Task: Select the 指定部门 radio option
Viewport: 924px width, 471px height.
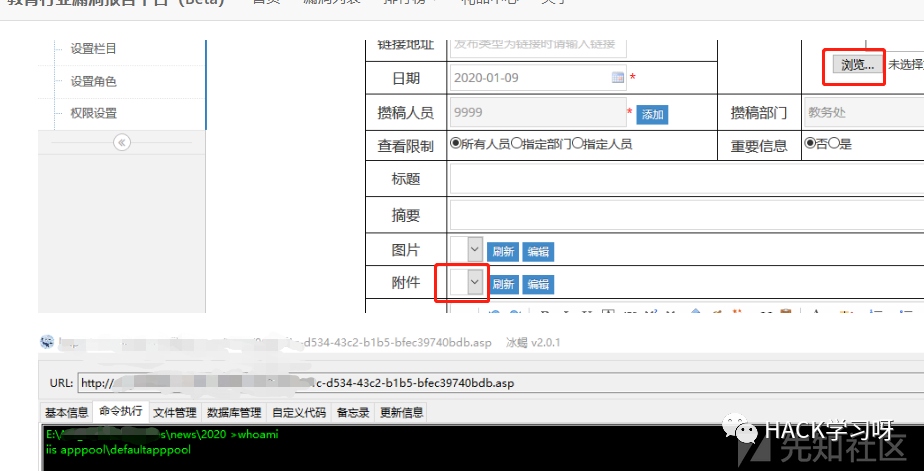Action: [516, 143]
